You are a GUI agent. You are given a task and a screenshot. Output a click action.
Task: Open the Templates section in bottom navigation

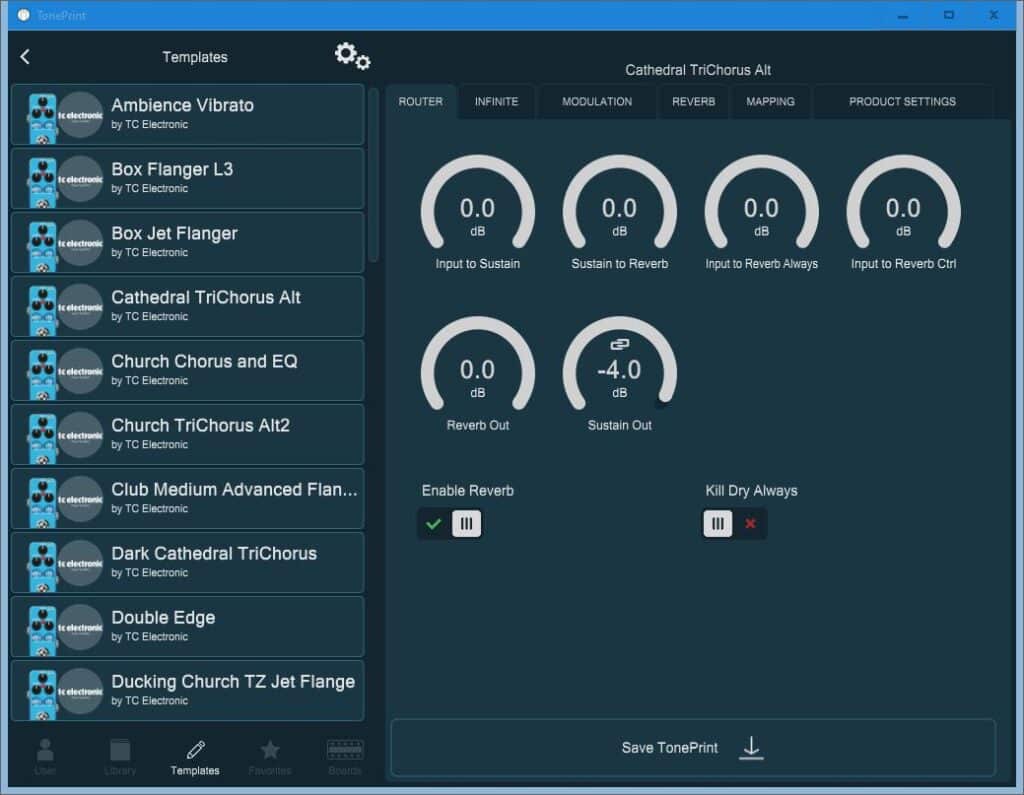[x=195, y=758]
